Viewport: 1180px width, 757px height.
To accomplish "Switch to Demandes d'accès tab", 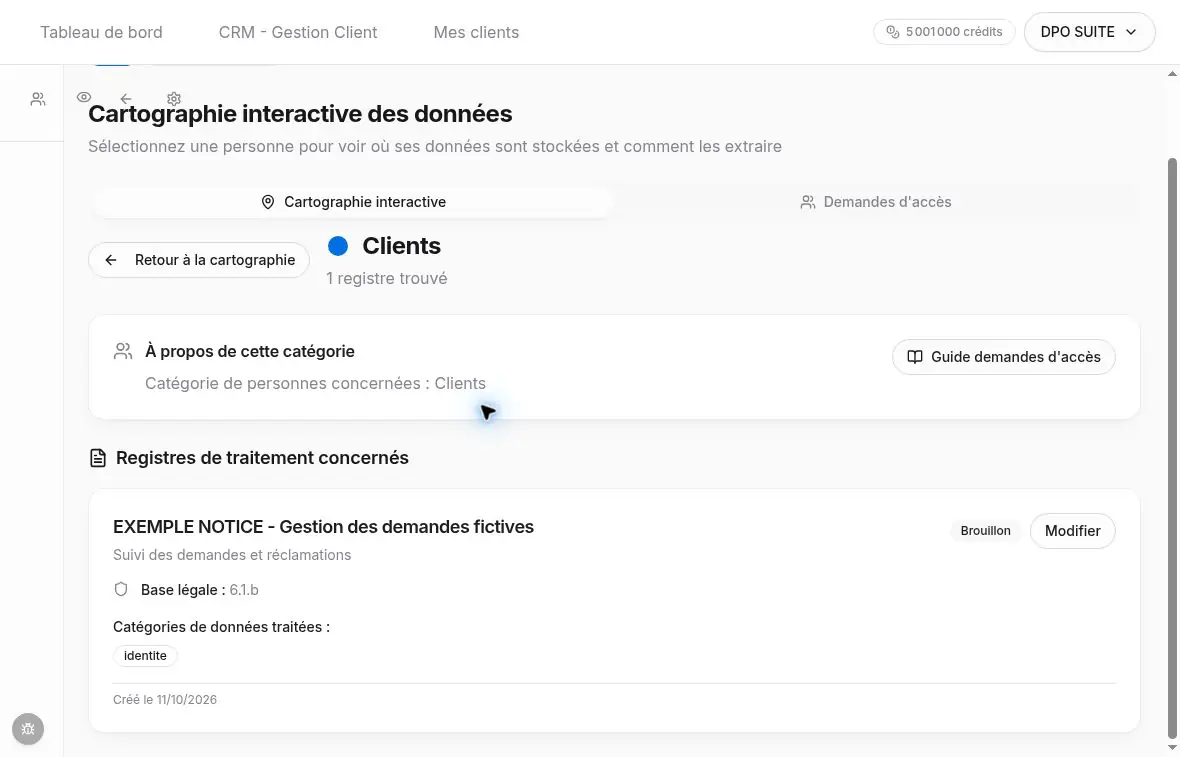I will click(x=876, y=202).
